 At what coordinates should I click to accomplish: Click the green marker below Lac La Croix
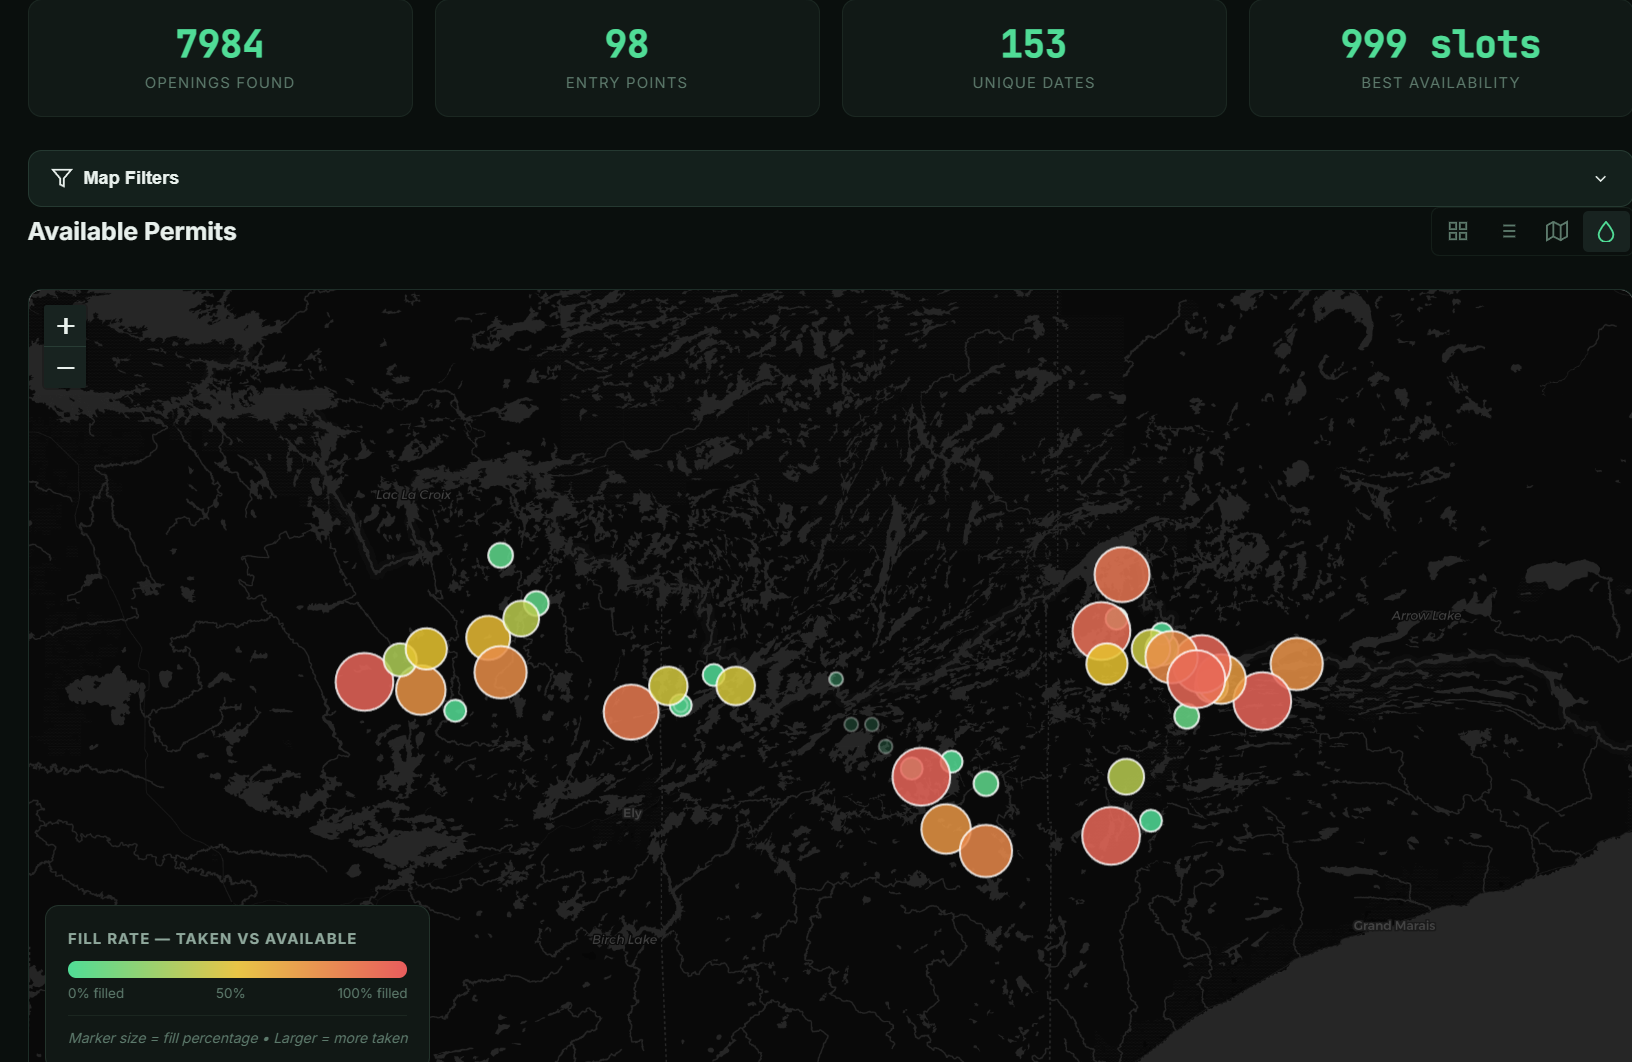pyautogui.click(x=500, y=555)
